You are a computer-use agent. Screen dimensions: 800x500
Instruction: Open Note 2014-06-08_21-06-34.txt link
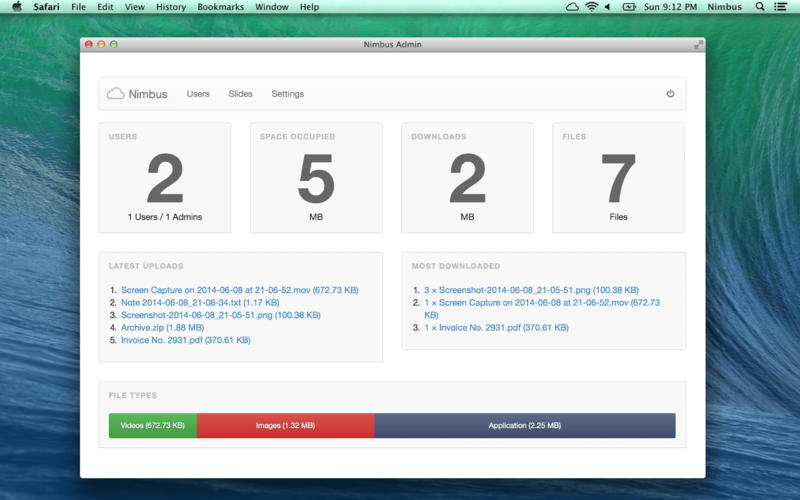point(200,303)
